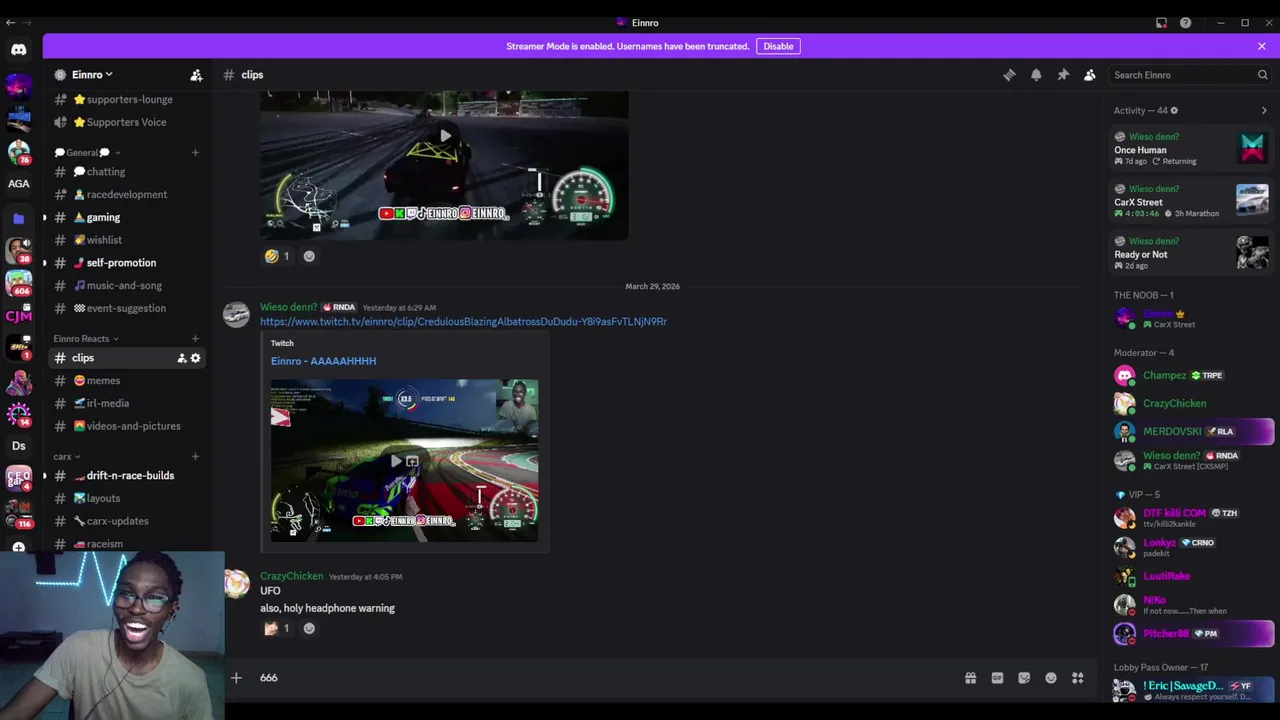Viewport: 1280px width, 720px height.
Task: Open the Ready or Not activity card
Action: pos(1192,253)
